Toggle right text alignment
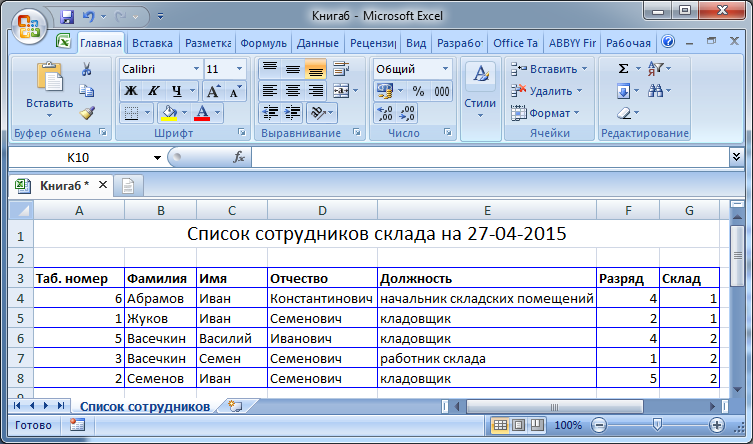This screenshot has width=753, height=444. click(316, 91)
